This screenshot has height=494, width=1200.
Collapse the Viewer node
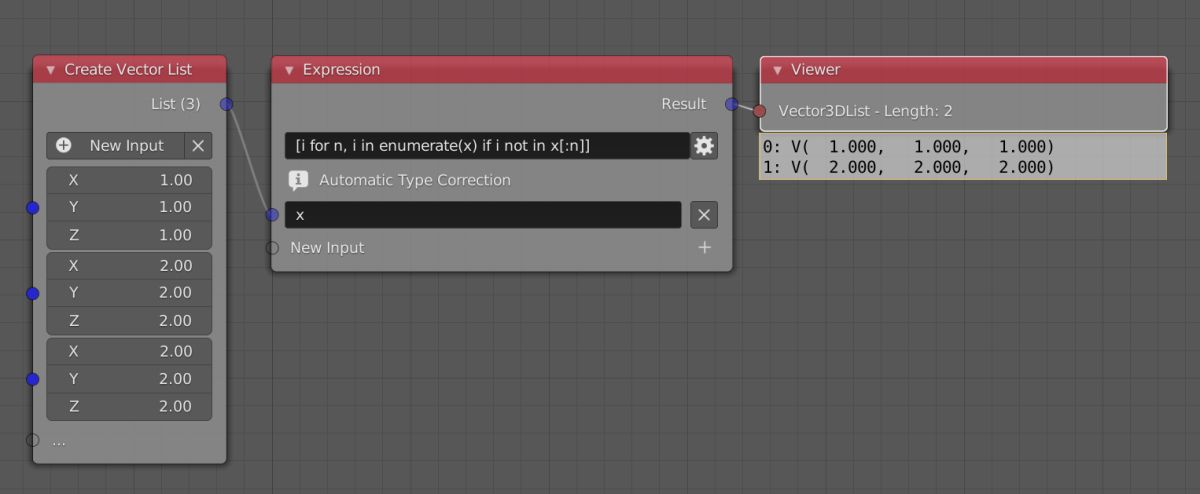coord(777,70)
